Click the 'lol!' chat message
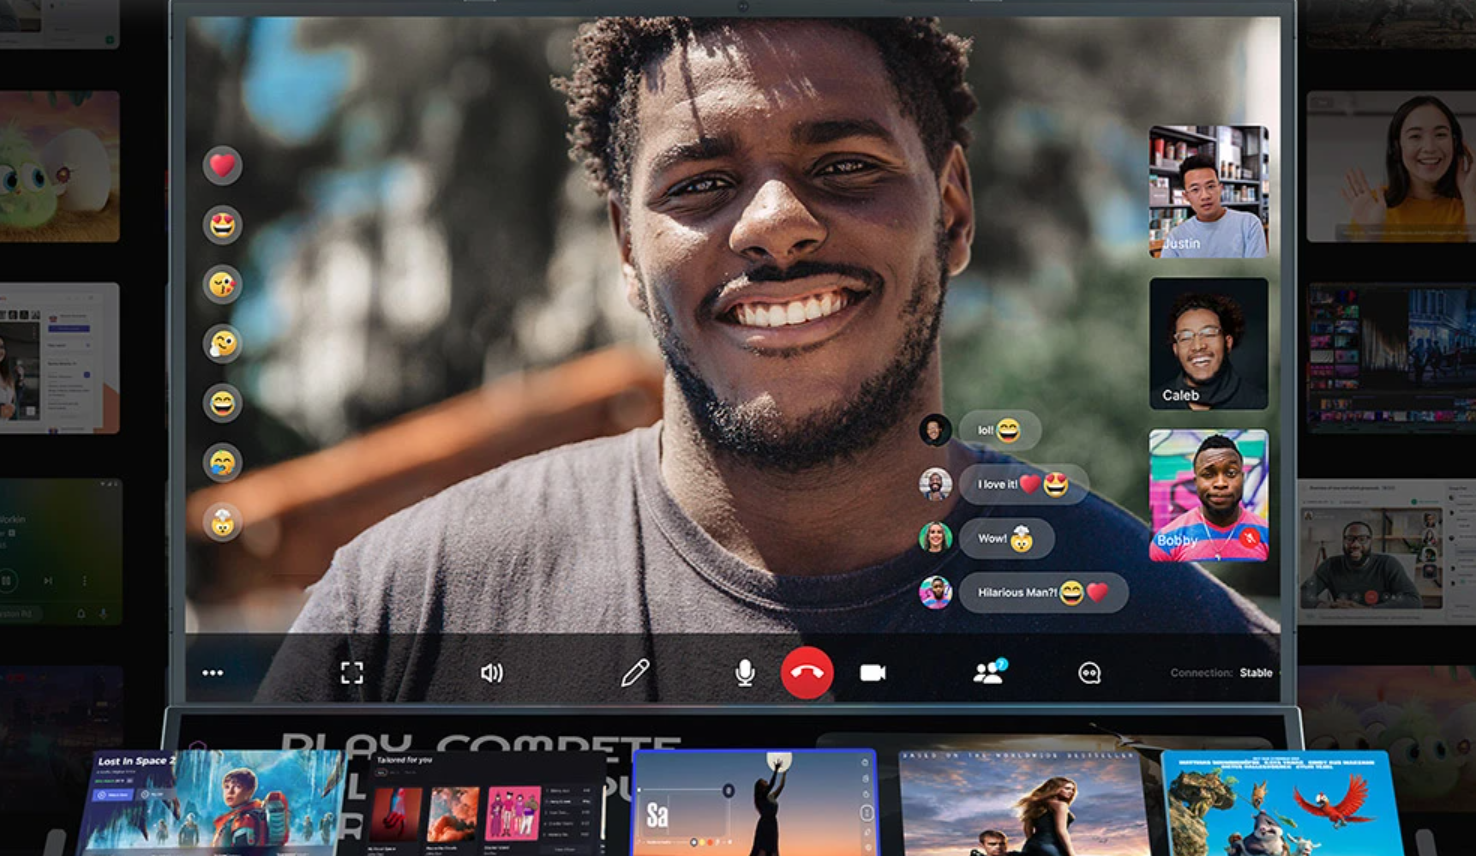Image resolution: width=1476 pixels, height=856 pixels. point(1000,430)
